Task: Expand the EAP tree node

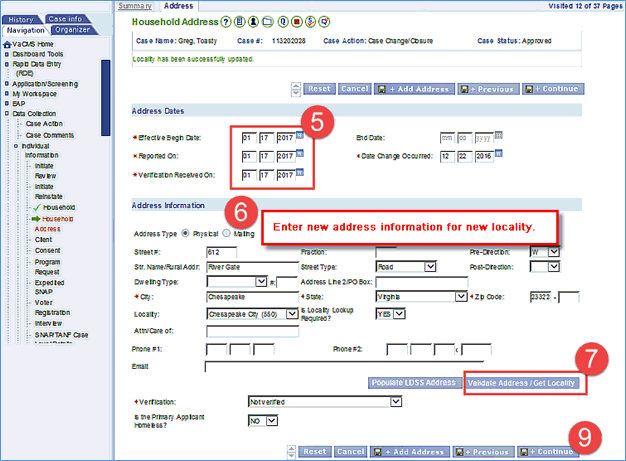Action: coord(6,104)
